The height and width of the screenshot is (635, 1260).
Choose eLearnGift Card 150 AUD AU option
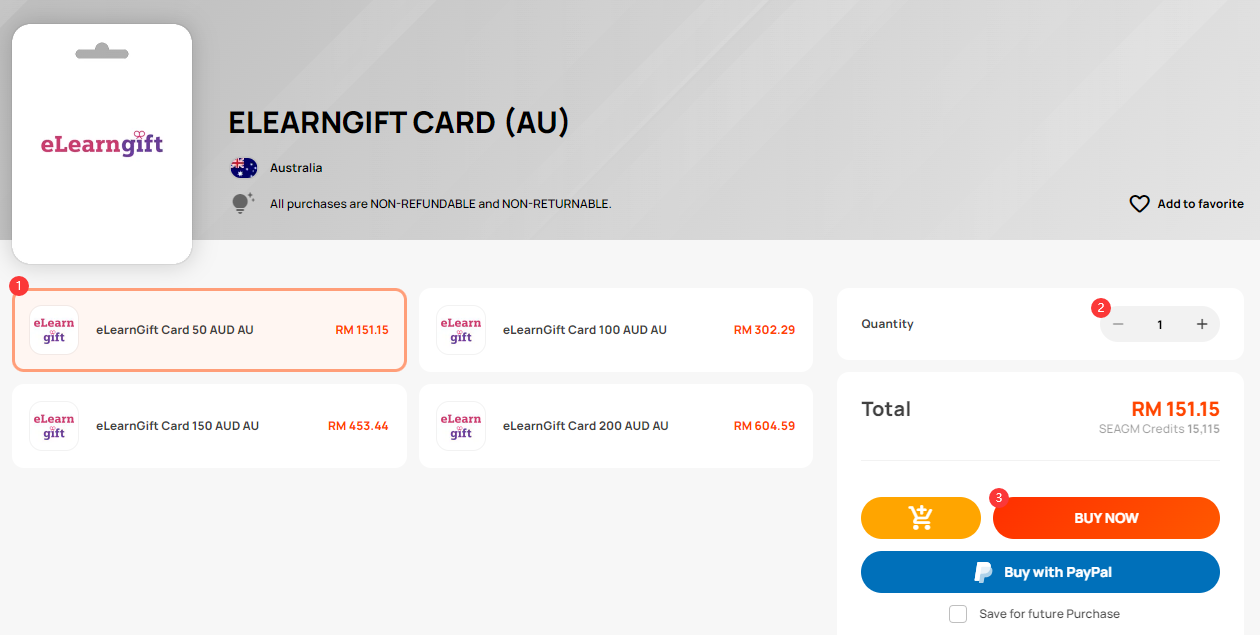point(209,426)
